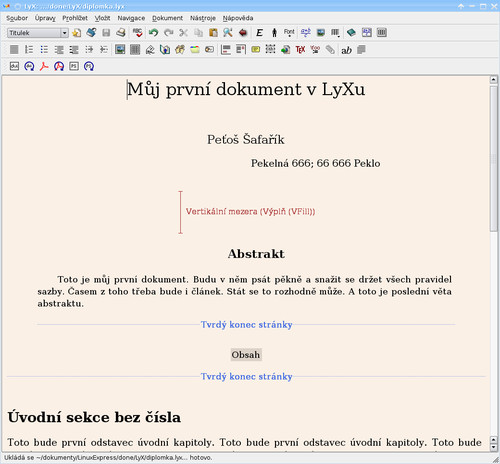
Task: Toggle emphasis with the E icon
Action: [x=259, y=33]
